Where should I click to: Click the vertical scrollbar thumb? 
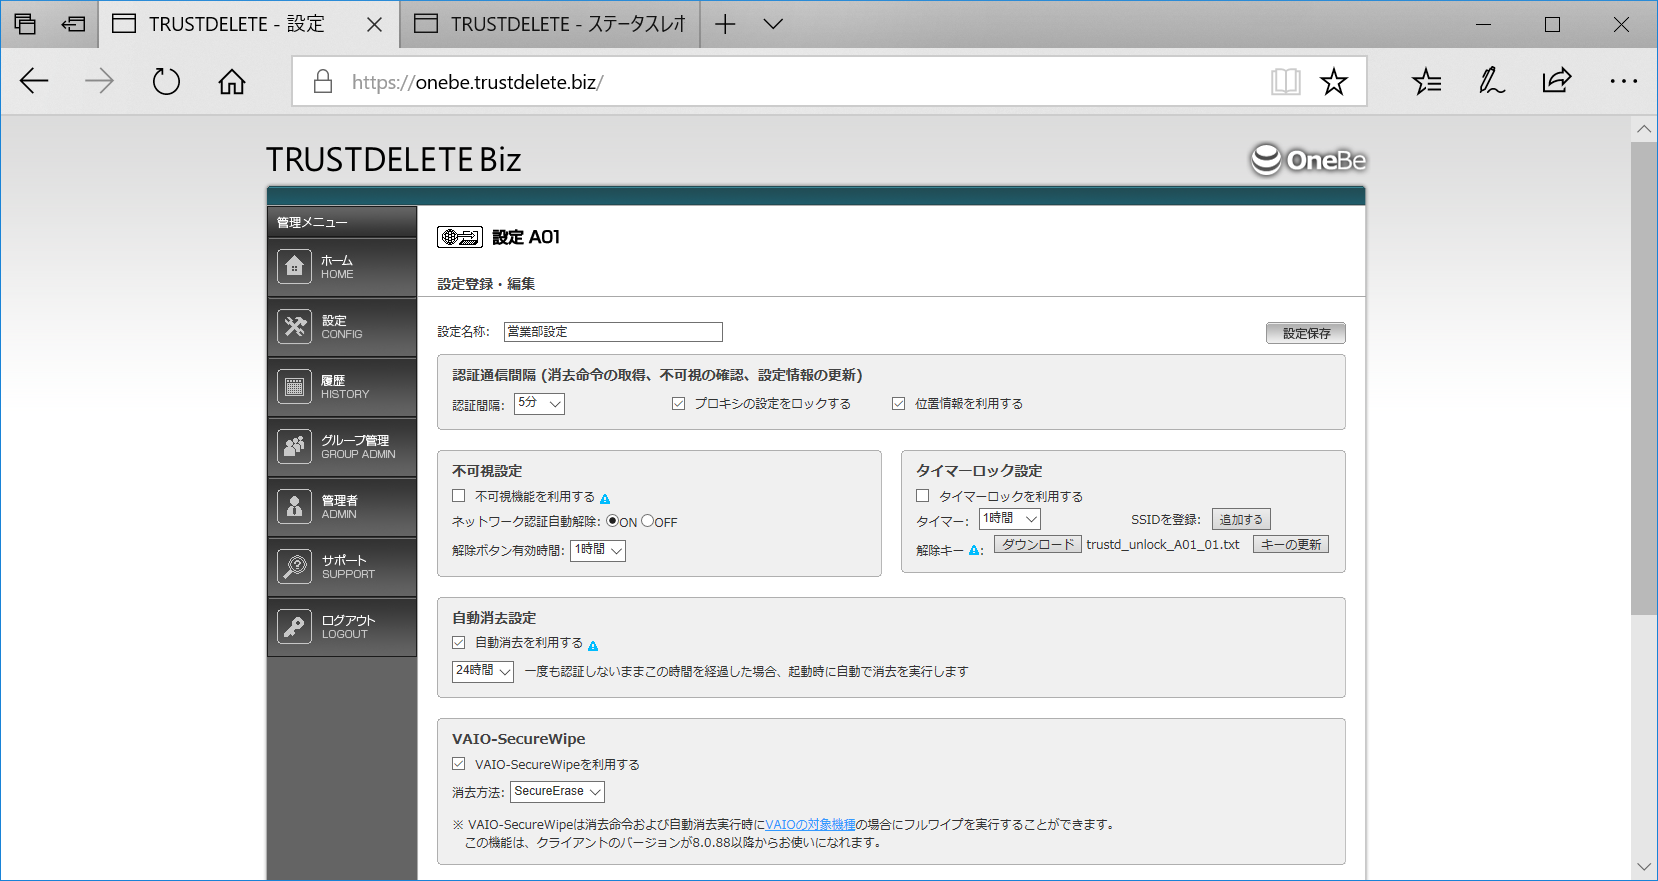(1644, 378)
